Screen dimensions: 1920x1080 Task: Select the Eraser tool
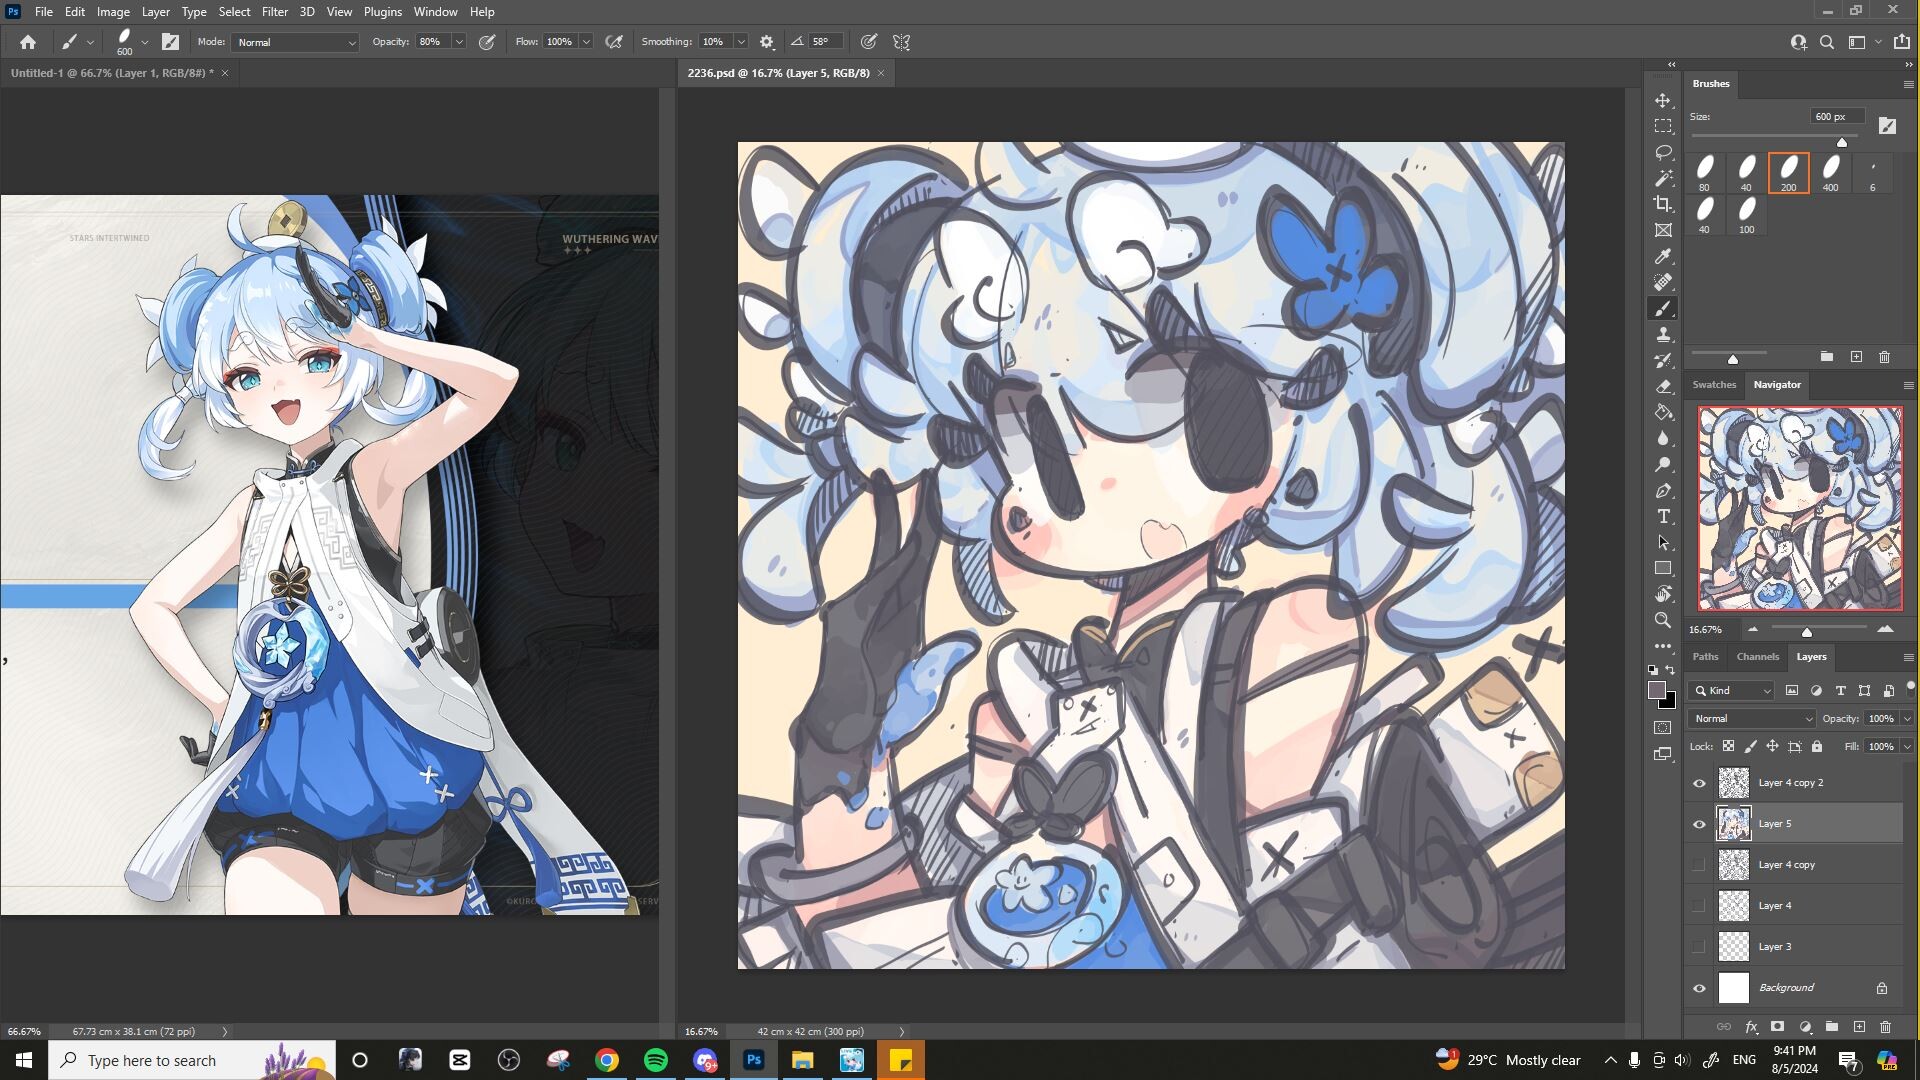1663,386
